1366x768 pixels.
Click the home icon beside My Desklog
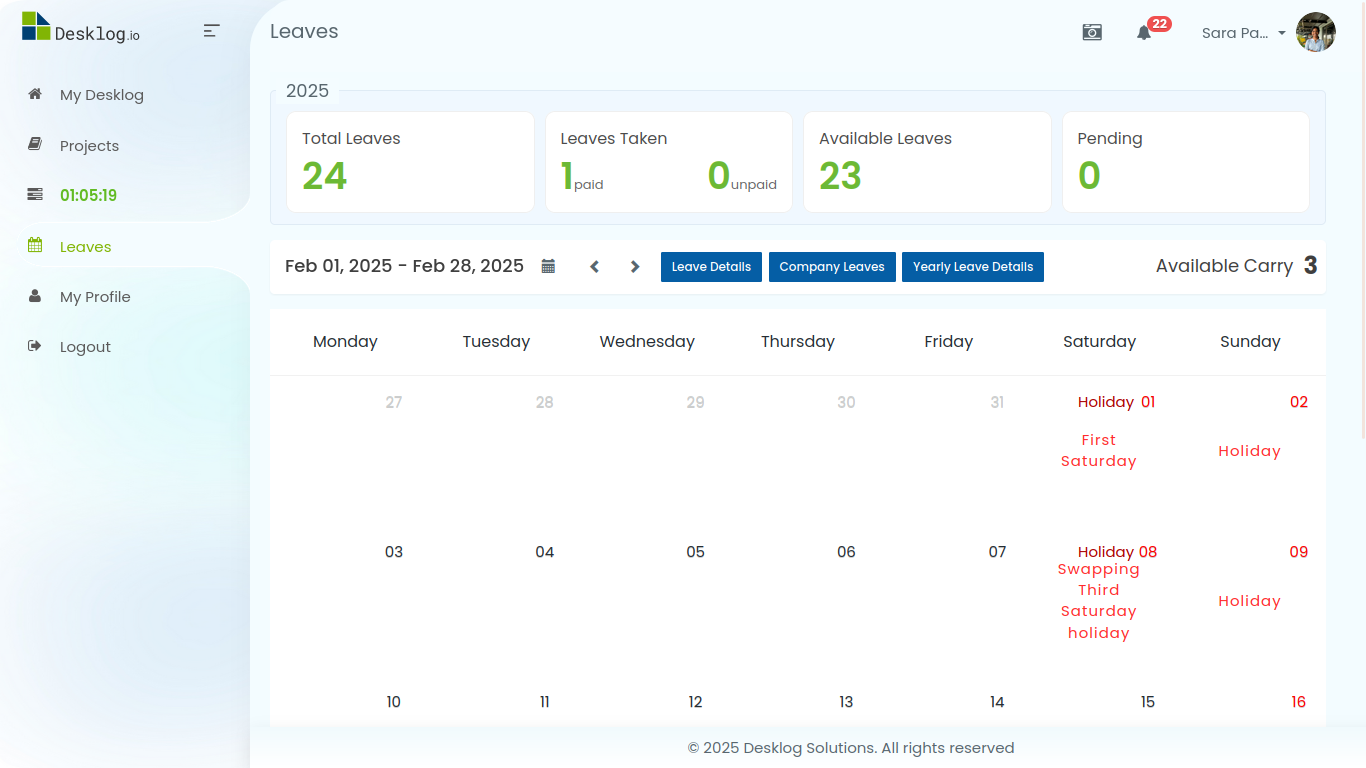click(x=35, y=94)
